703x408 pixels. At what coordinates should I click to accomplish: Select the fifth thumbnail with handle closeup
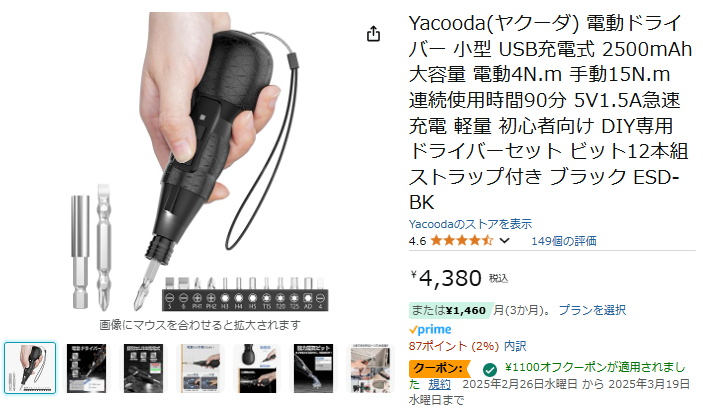point(257,368)
